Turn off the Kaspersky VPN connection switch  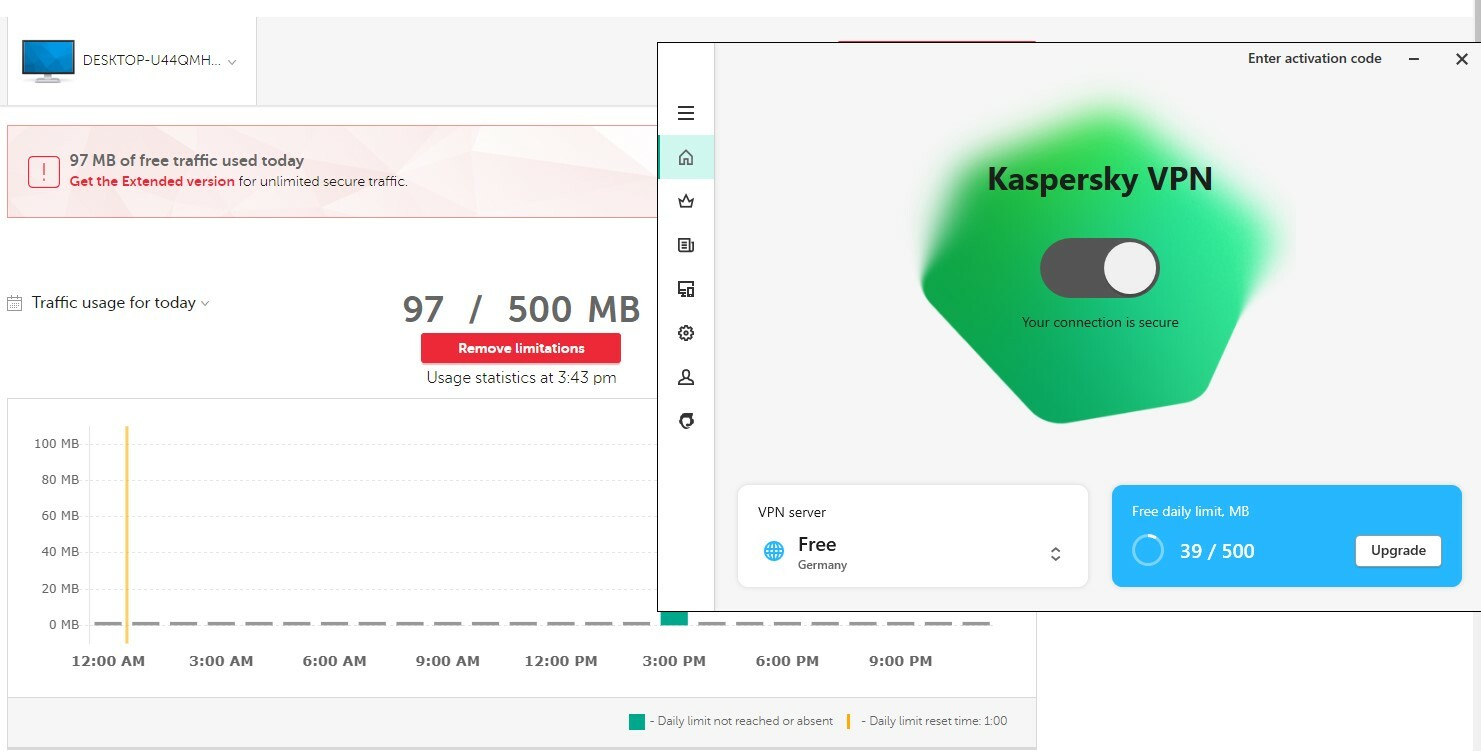click(1100, 268)
